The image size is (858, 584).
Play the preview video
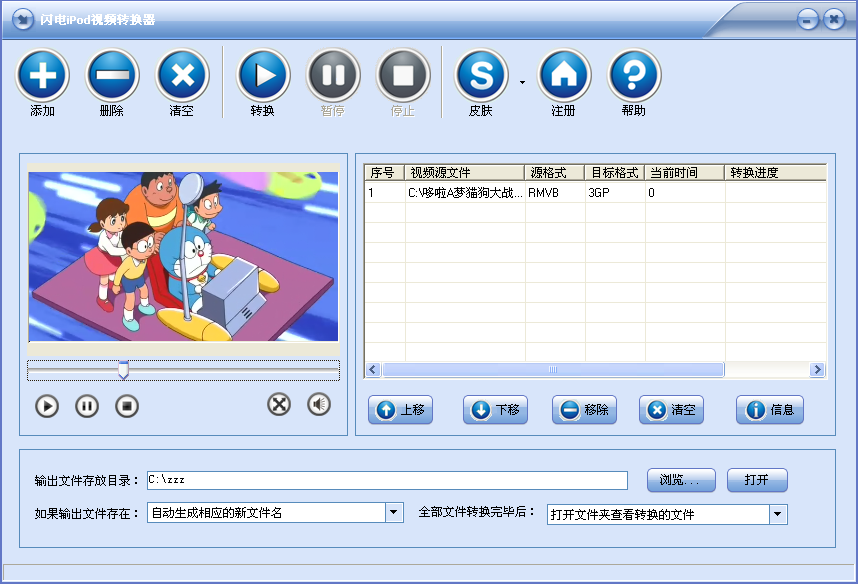click(x=47, y=406)
